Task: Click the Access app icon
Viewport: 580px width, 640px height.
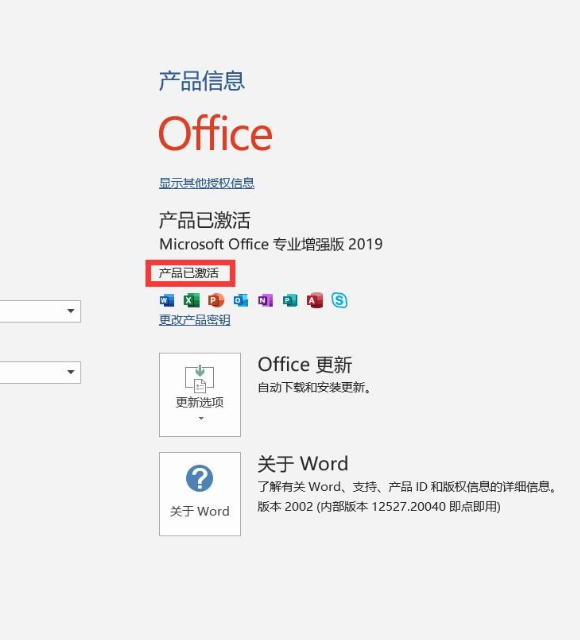Action: click(314, 300)
